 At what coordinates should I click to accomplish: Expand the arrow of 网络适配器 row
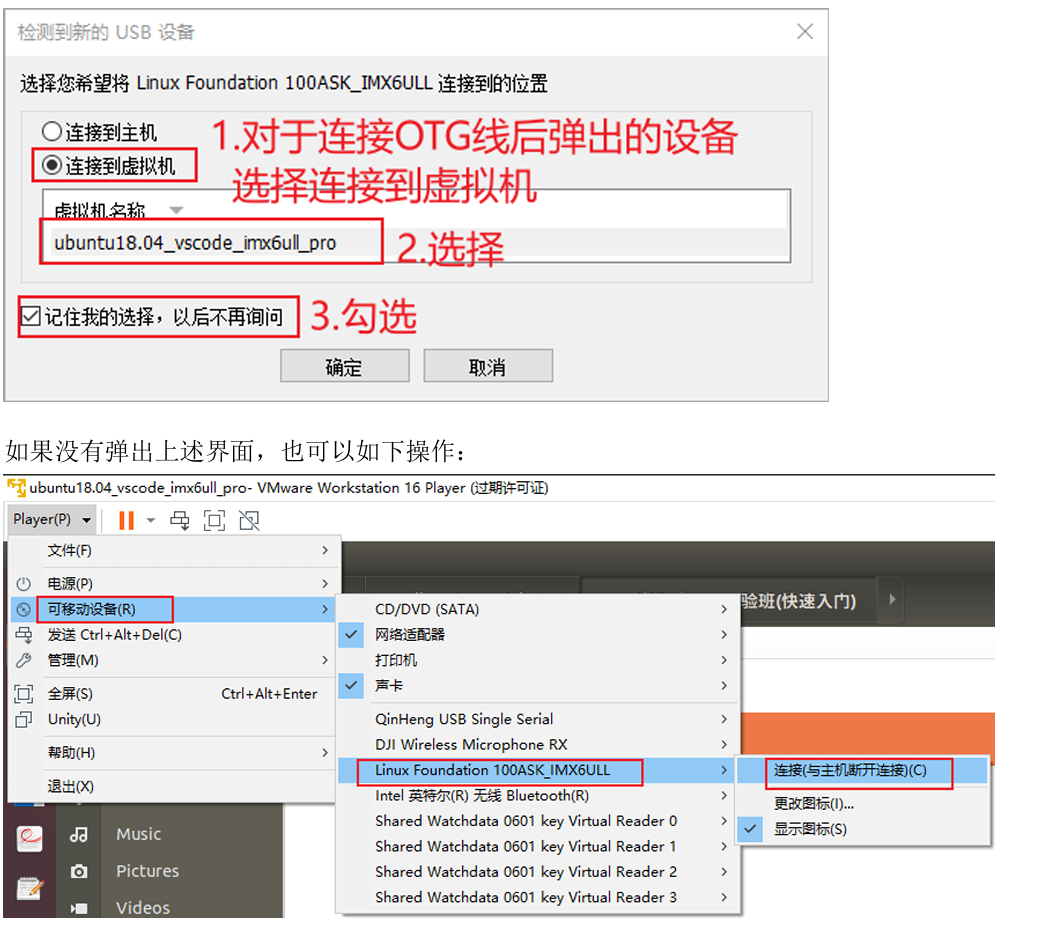click(724, 634)
